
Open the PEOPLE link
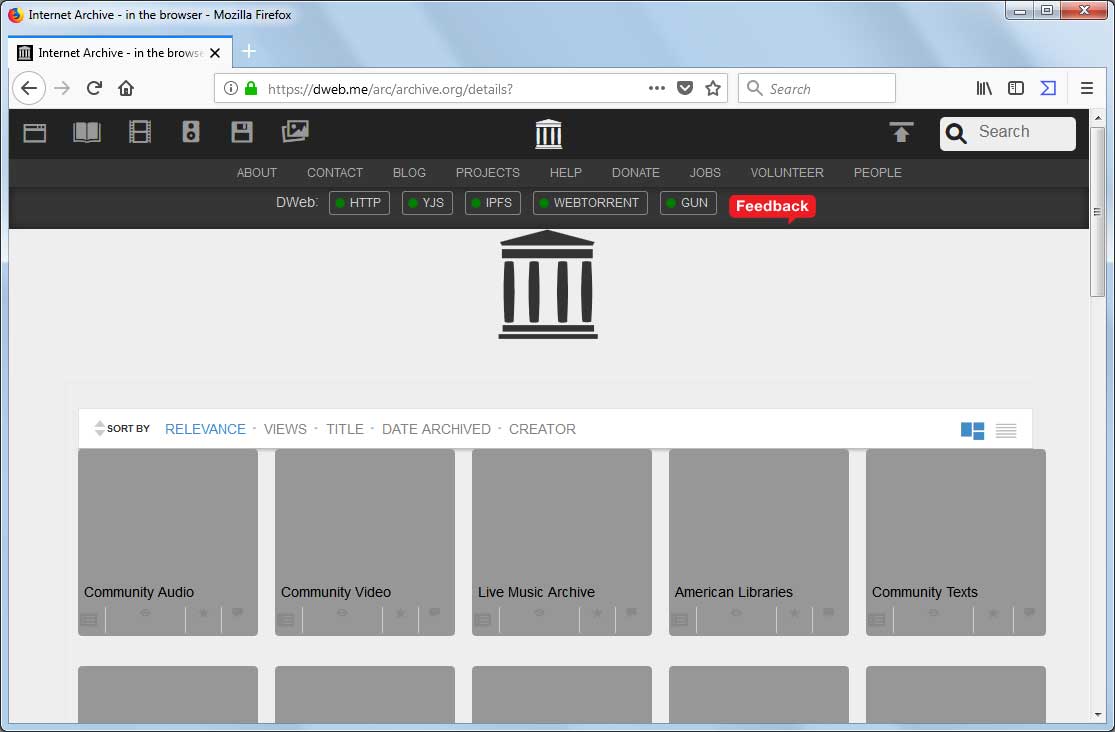(877, 173)
